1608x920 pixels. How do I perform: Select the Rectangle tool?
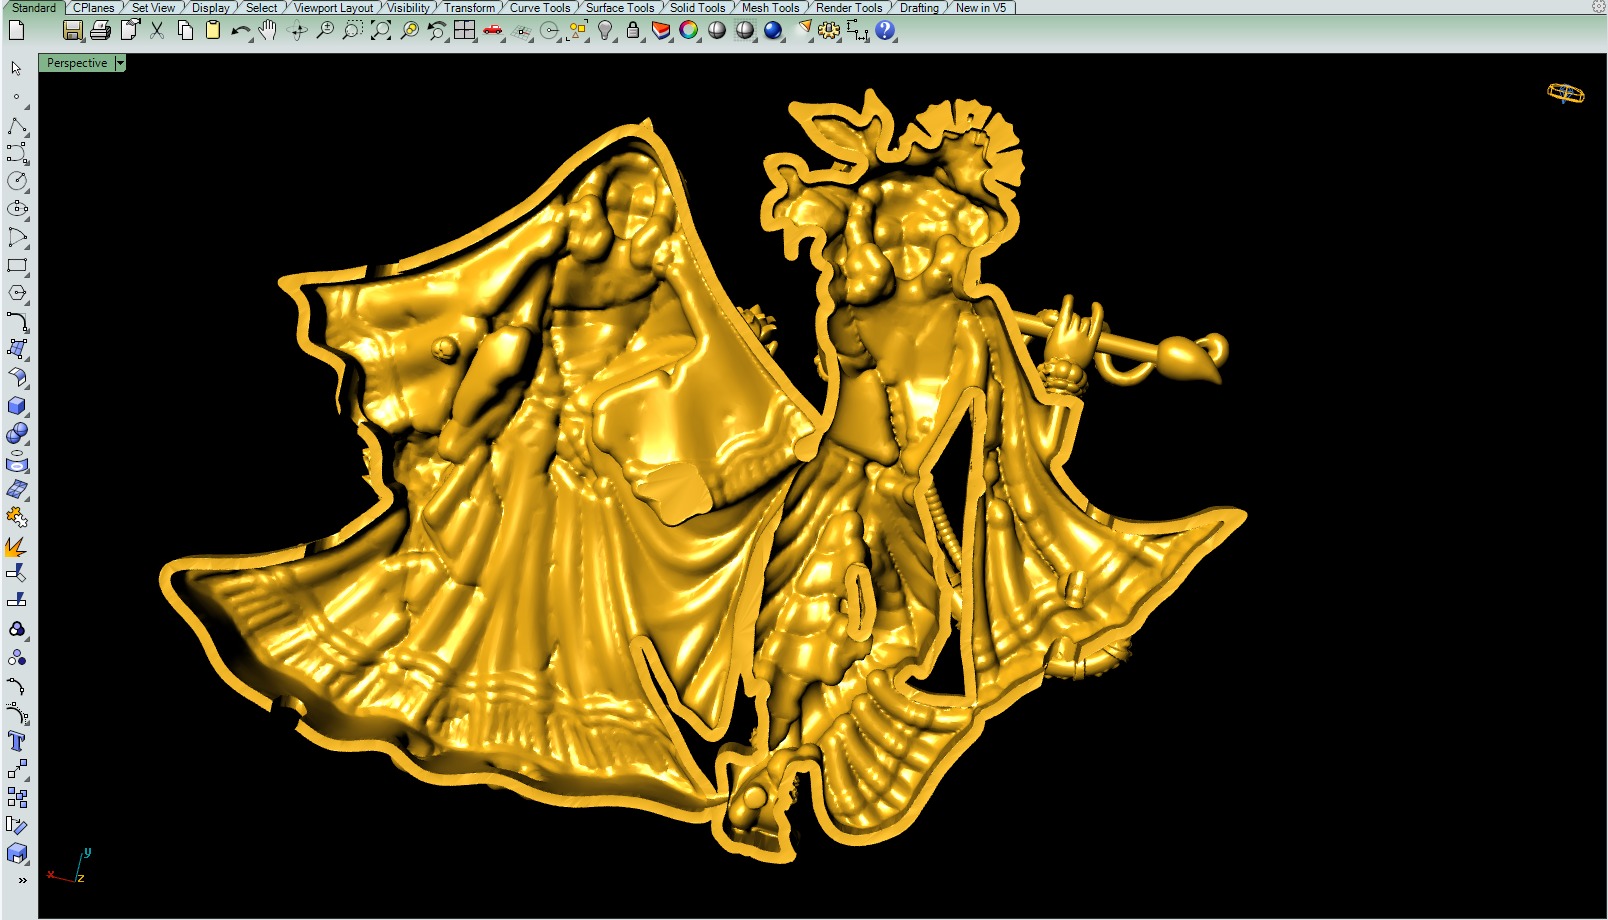(x=17, y=266)
